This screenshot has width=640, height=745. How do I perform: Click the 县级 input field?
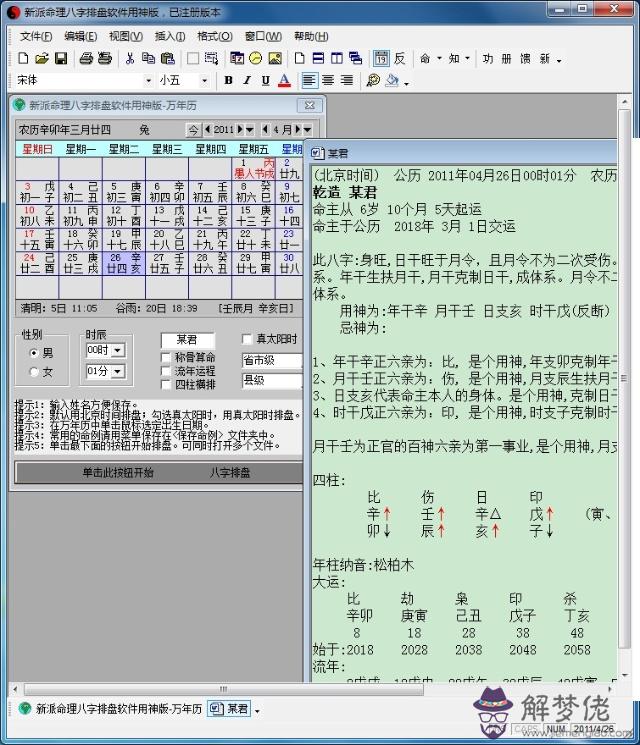click(272, 380)
